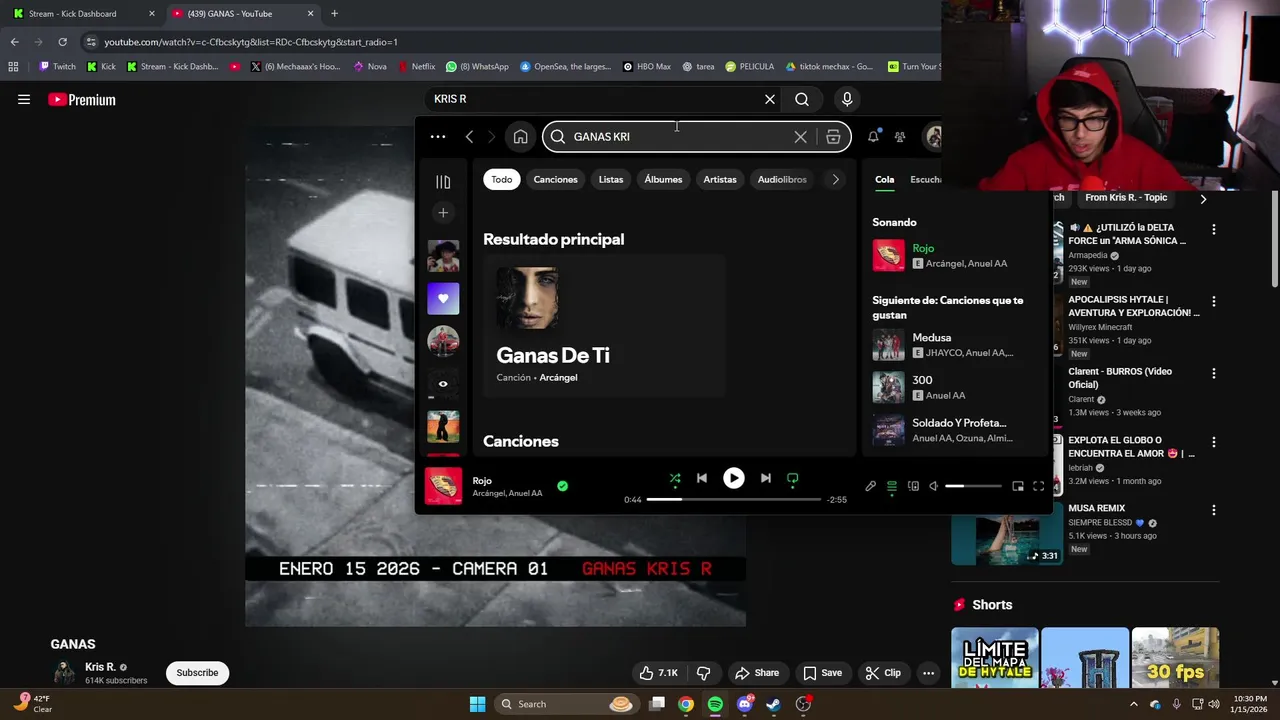Screen dimensions: 1280x720
Task: Create new playlist with plus icon
Action: click(x=443, y=212)
